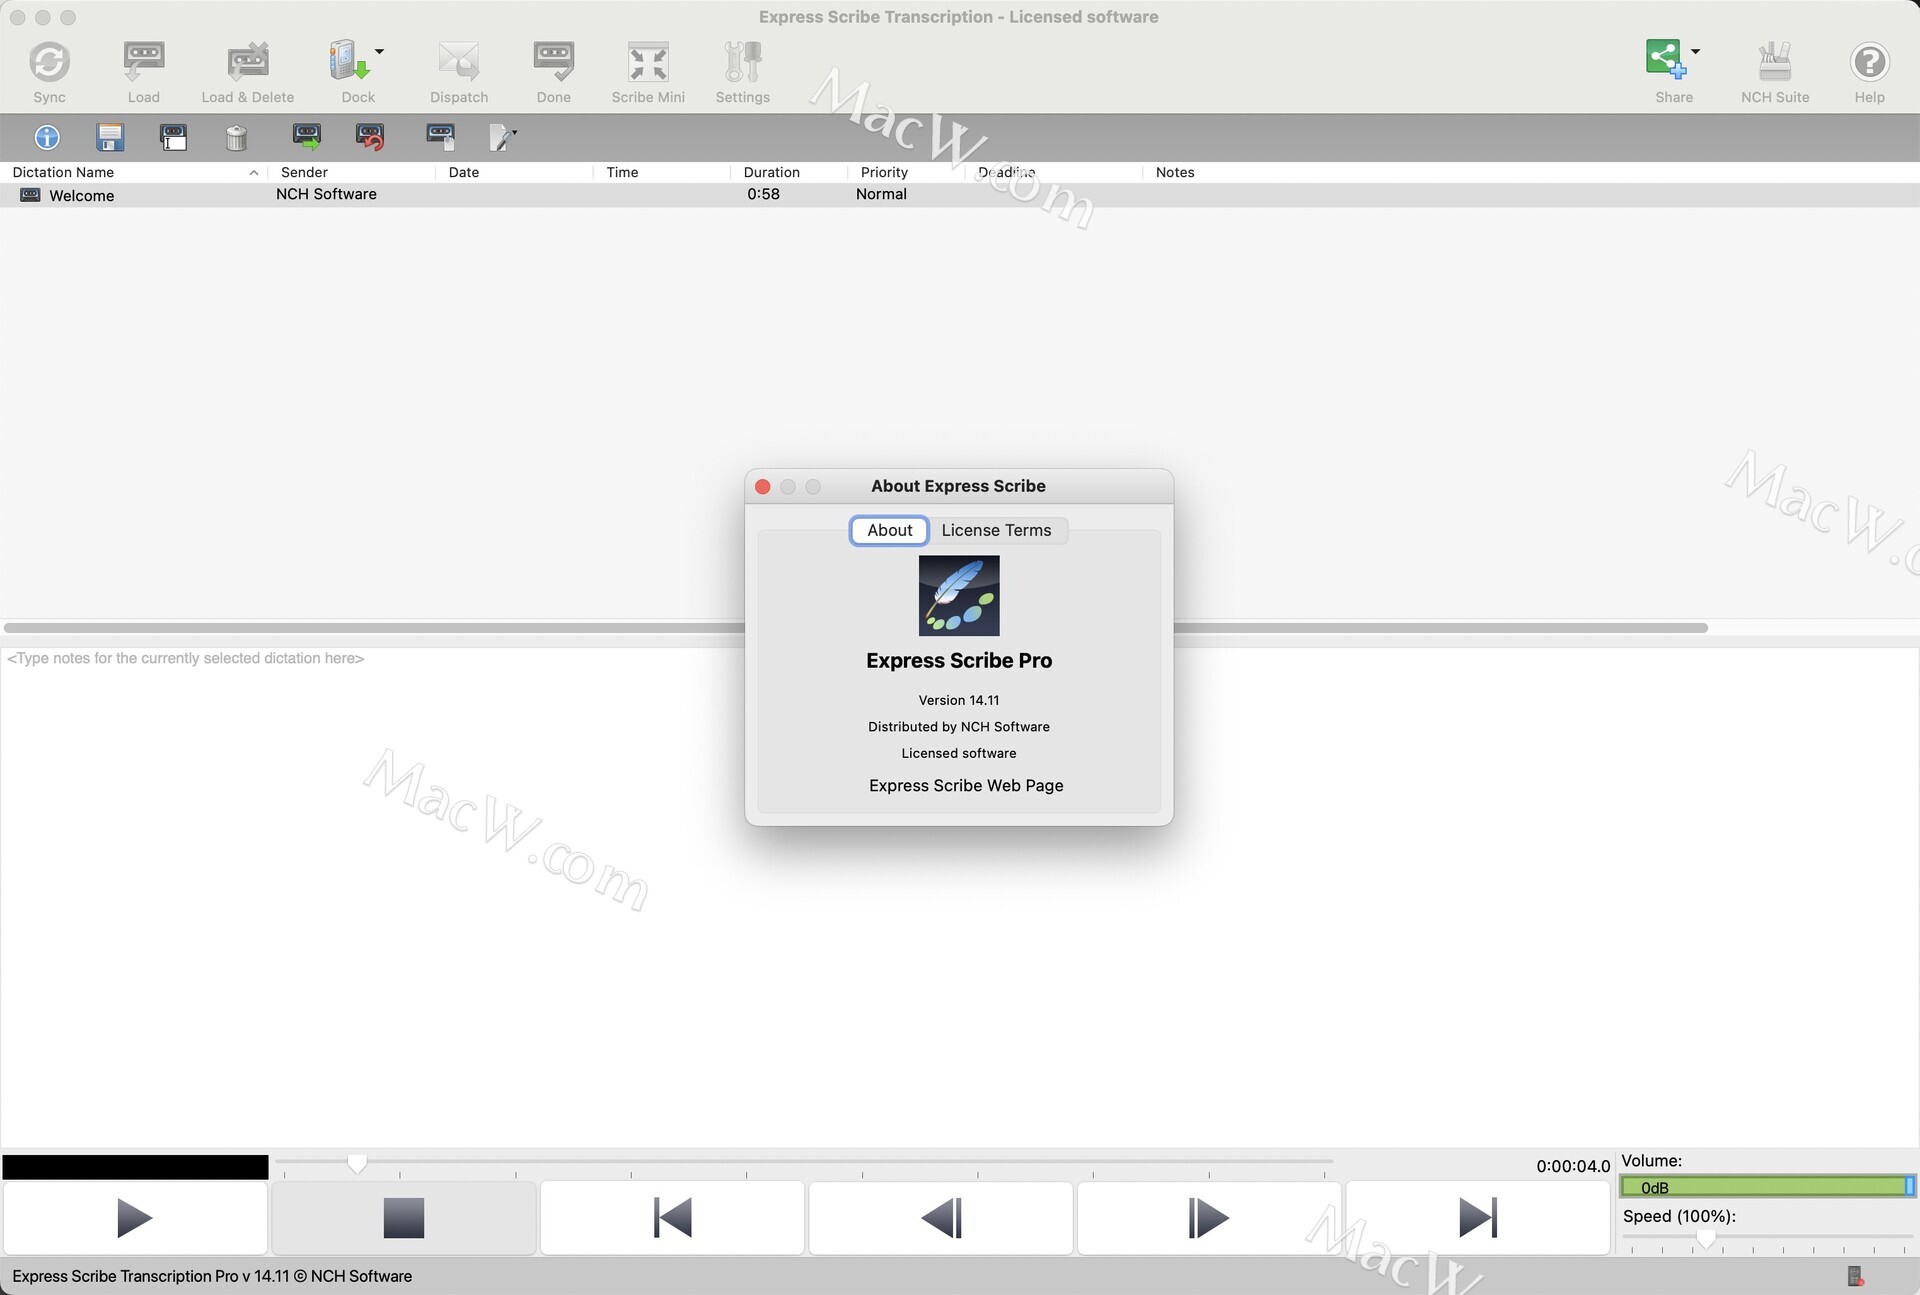The height and width of the screenshot is (1295, 1920).
Task: Click cassette icon with green forward arrow
Action: [307, 137]
